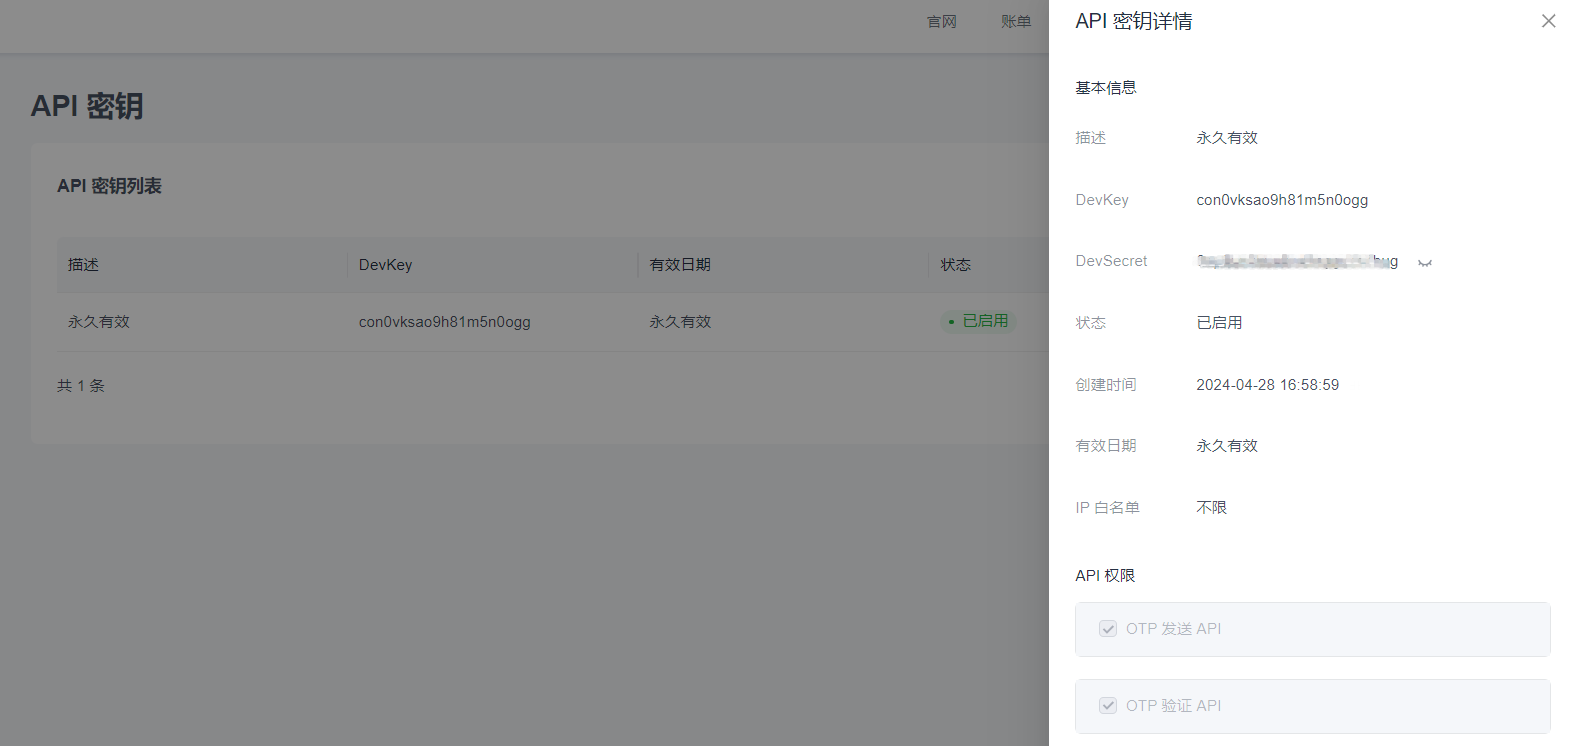The image size is (1575, 746).
Task: Open the 账单 link in header
Action: [x=1016, y=22]
